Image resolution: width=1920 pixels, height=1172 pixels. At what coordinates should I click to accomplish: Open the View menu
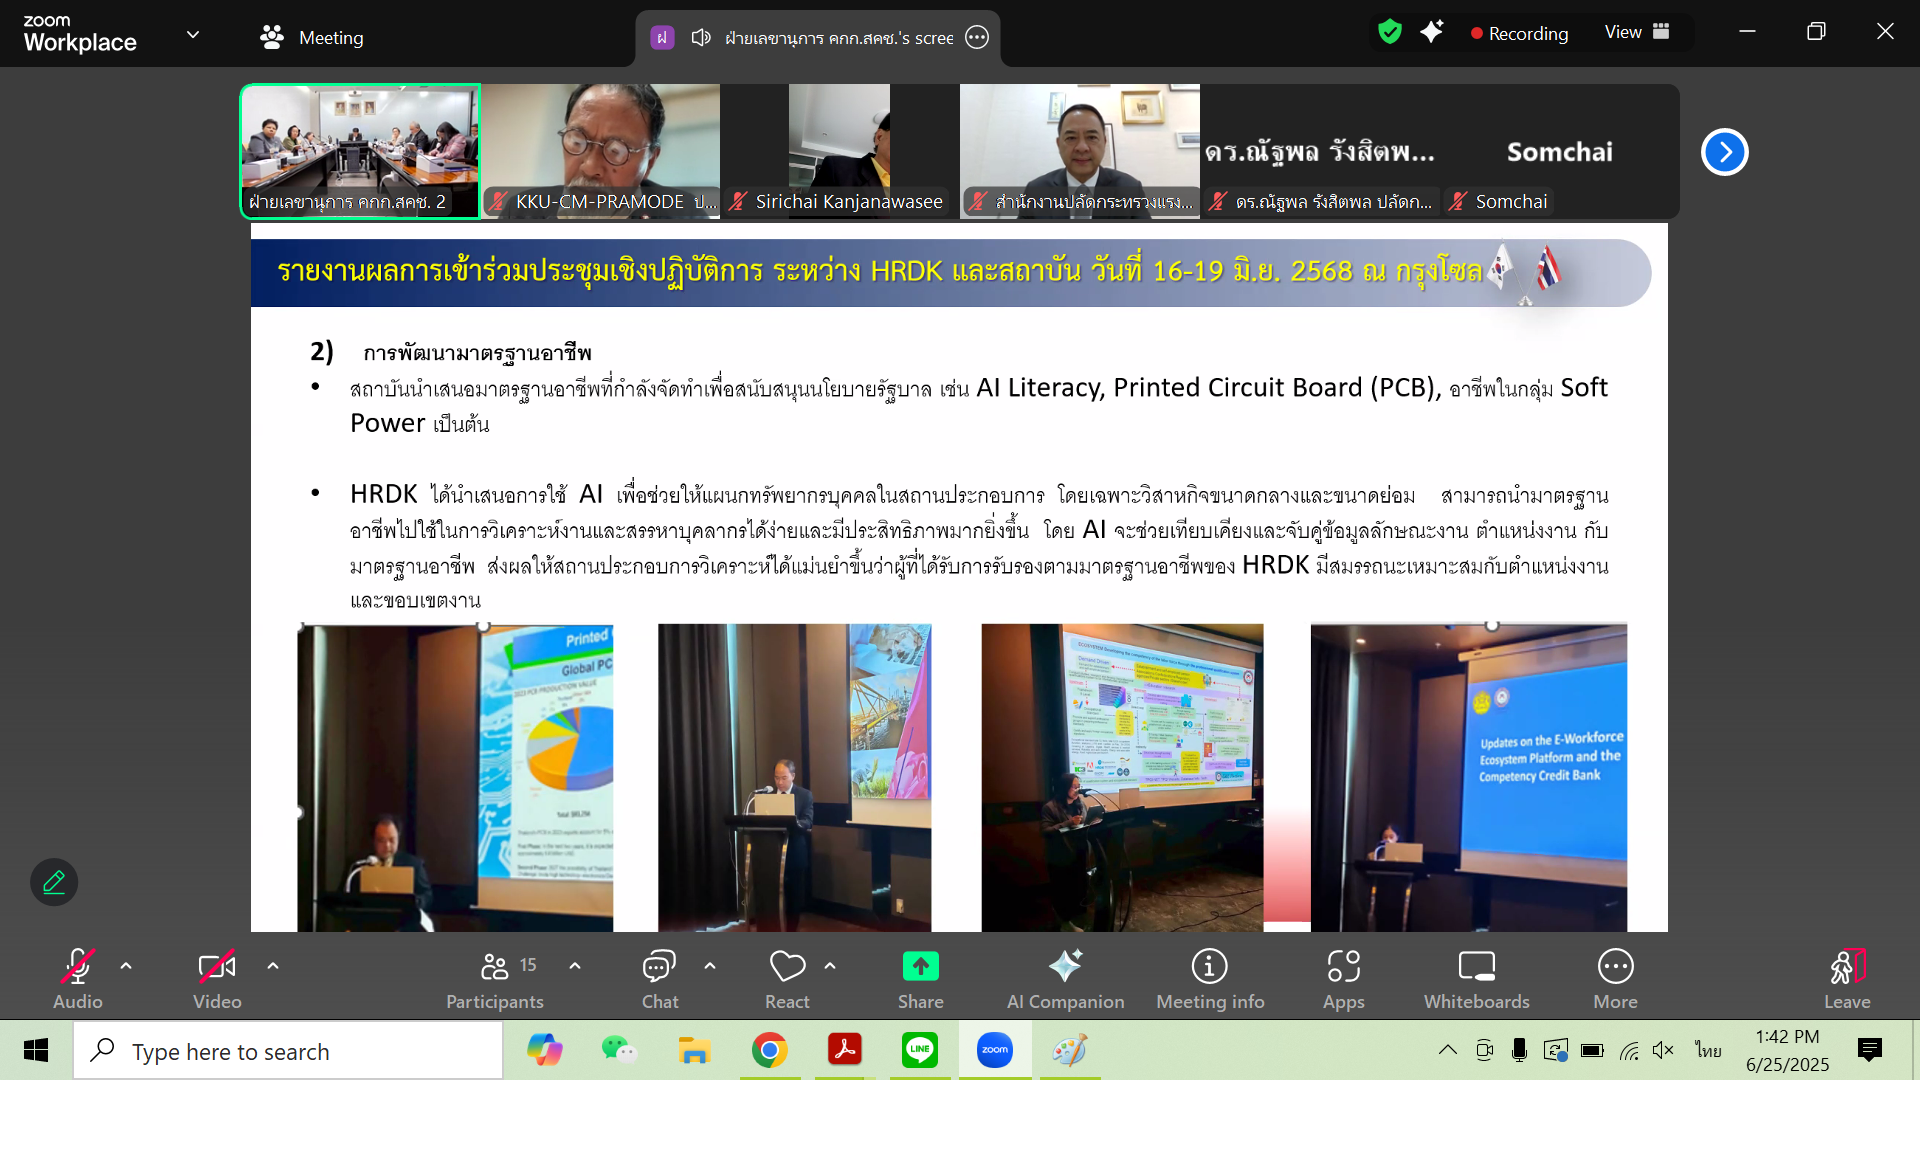point(1636,32)
